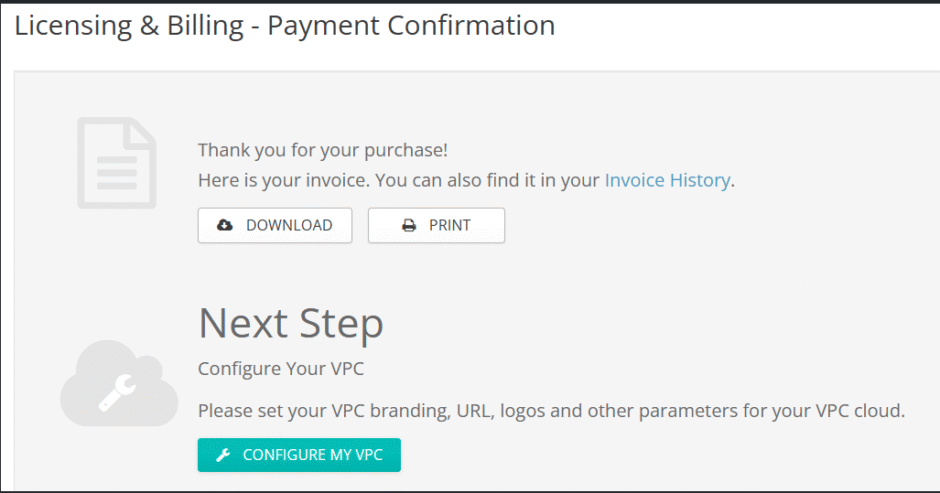Select the "Thank you for your purchase!" message
This screenshot has width=940, height=493.
(x=322, y=150)
